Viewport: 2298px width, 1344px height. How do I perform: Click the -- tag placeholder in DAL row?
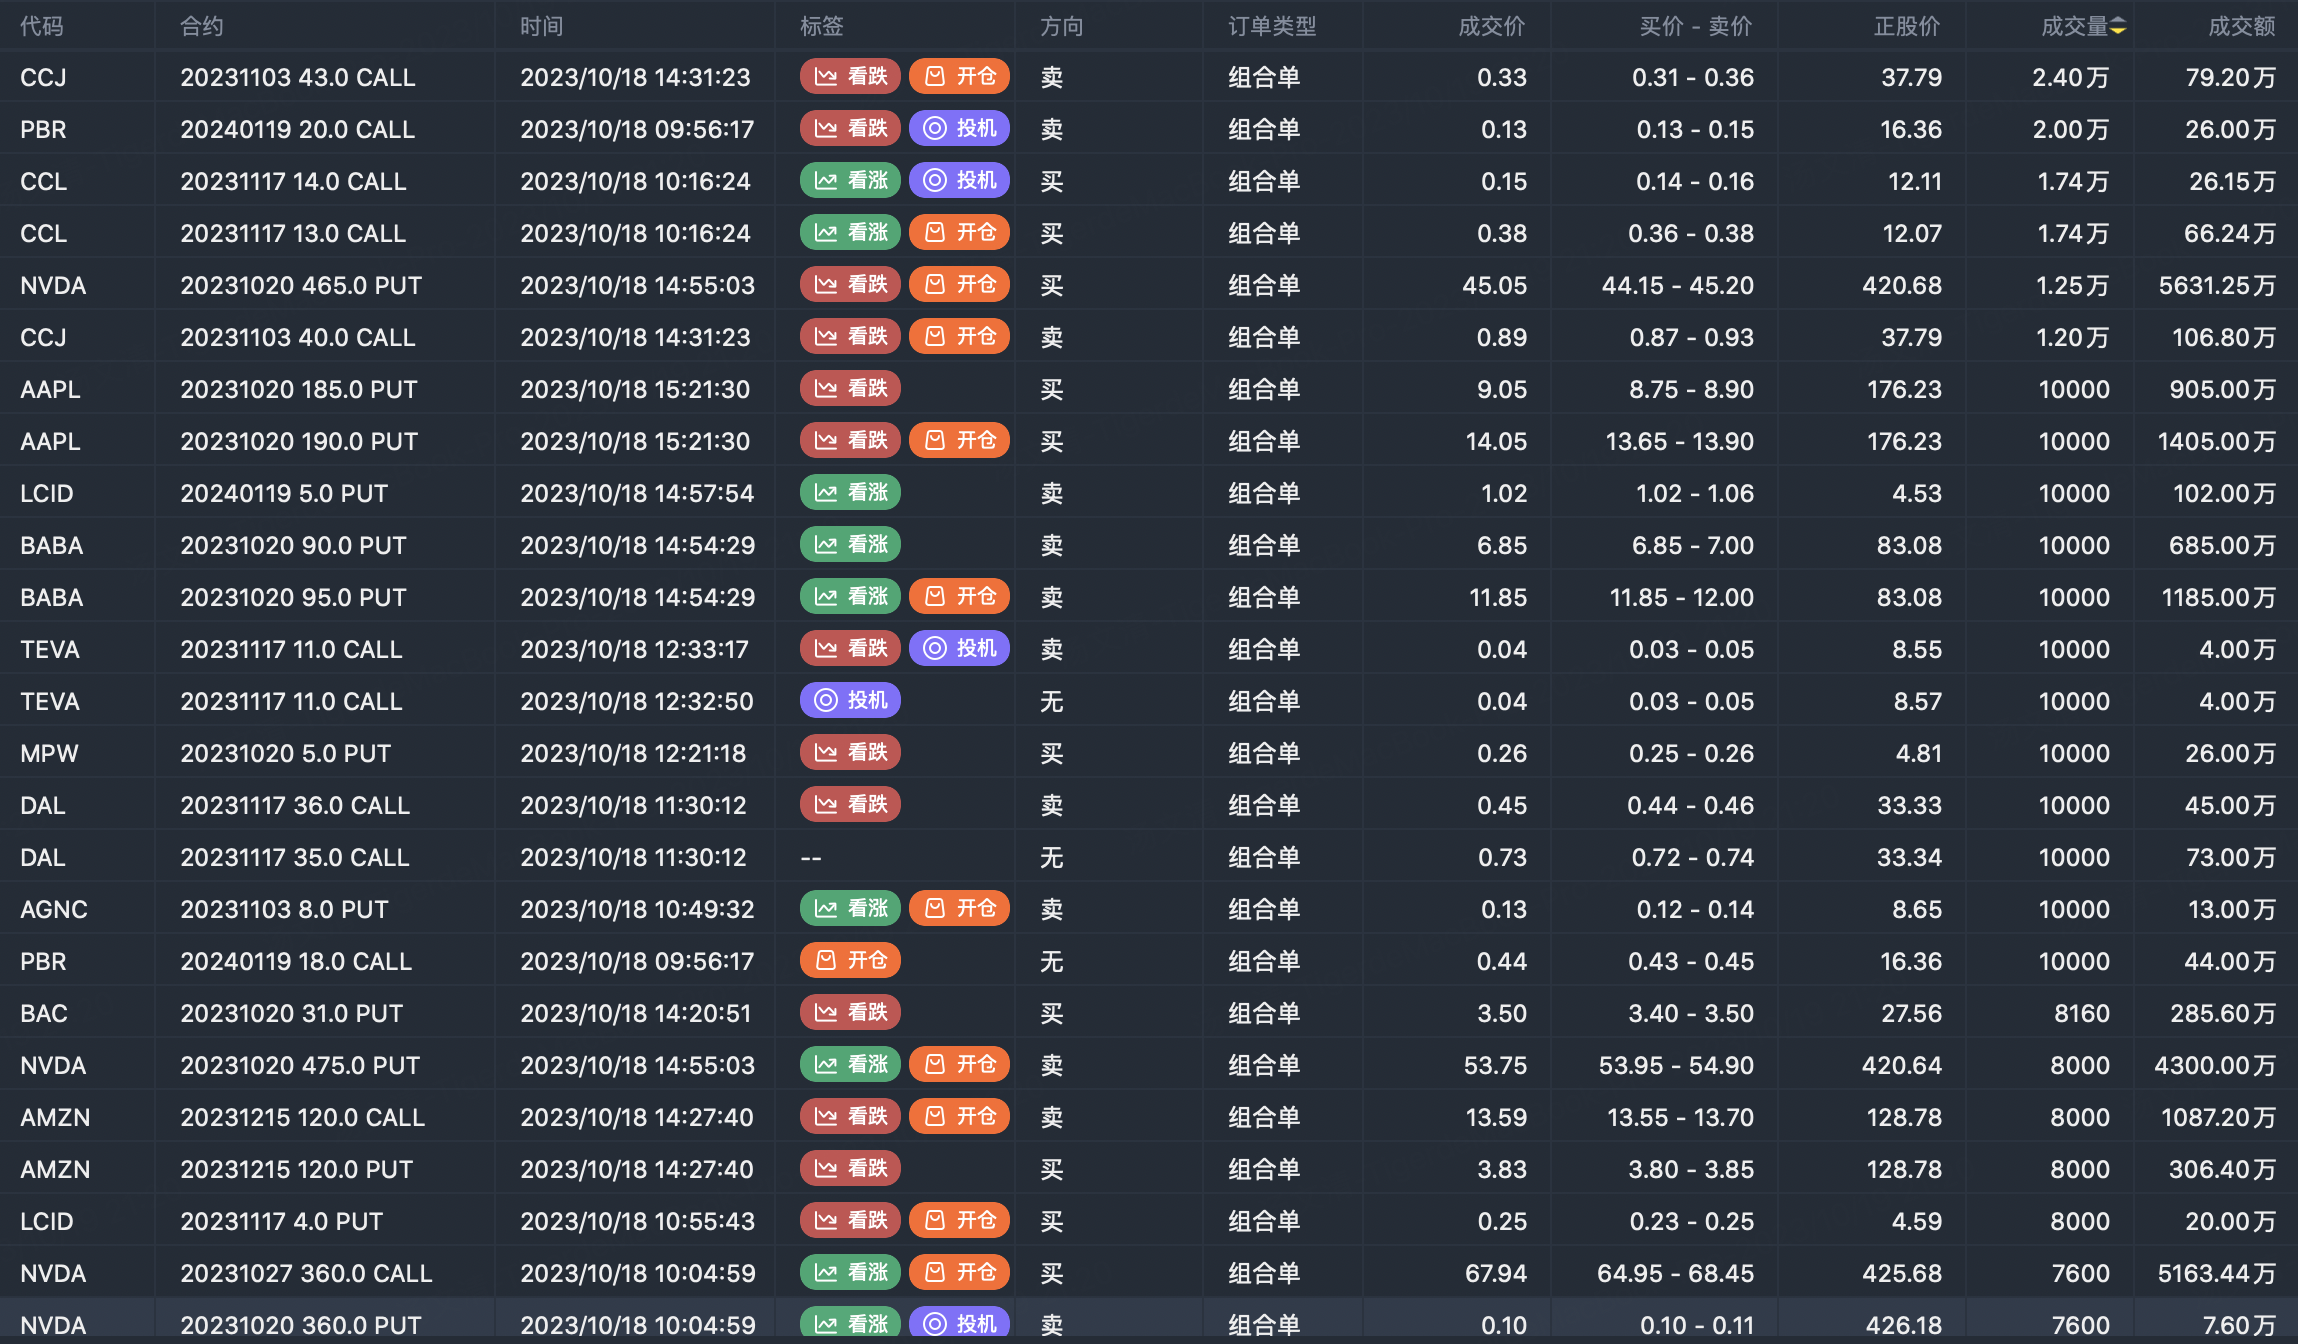pyautogui.click(x=811, y=857)
